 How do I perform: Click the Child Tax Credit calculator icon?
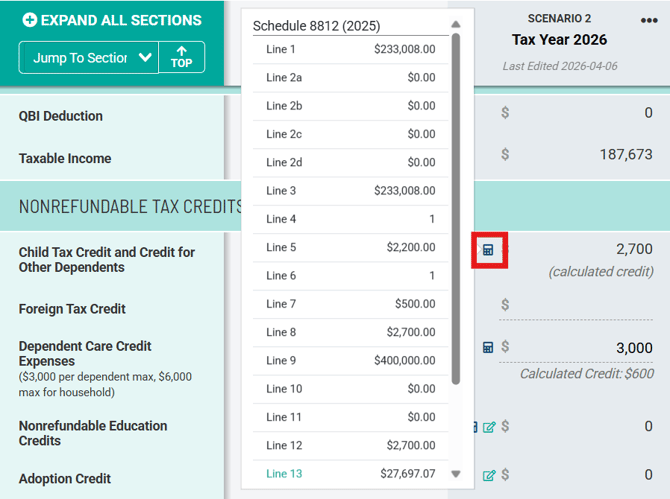[x=488, y=249]
